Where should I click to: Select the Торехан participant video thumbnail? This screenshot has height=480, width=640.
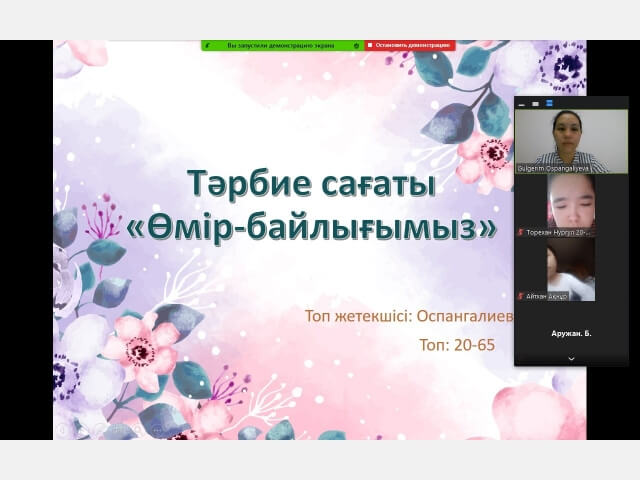(571, 205)
